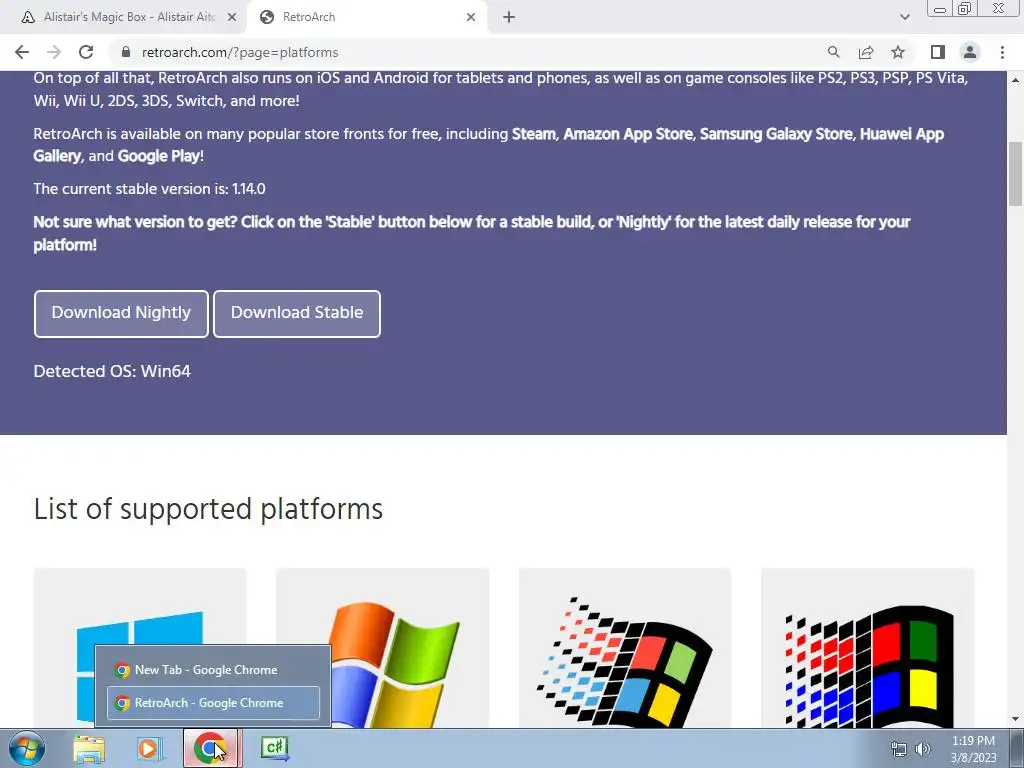The height and width of the screenshot is (768, 1024).
Task: Launch Windows Media Player from taskbar
Action: click(x=149, y=748)
